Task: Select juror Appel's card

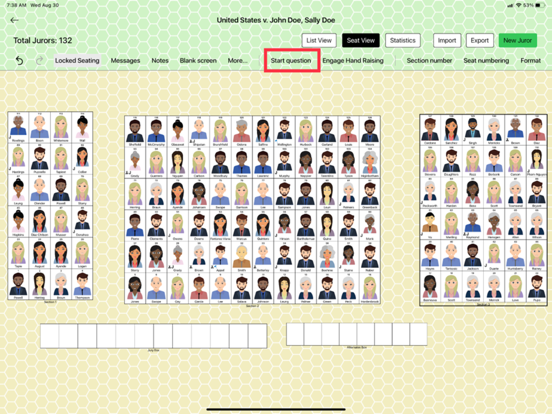Action: [220, 257]
